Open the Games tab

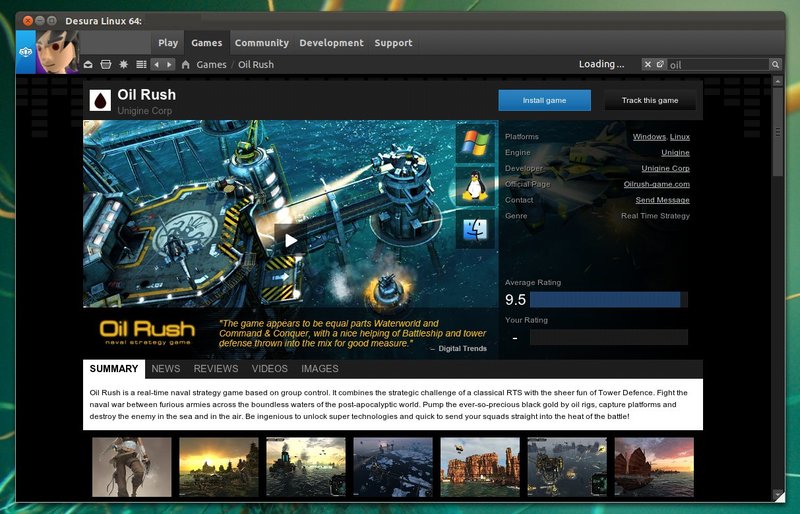coord(207,43)
